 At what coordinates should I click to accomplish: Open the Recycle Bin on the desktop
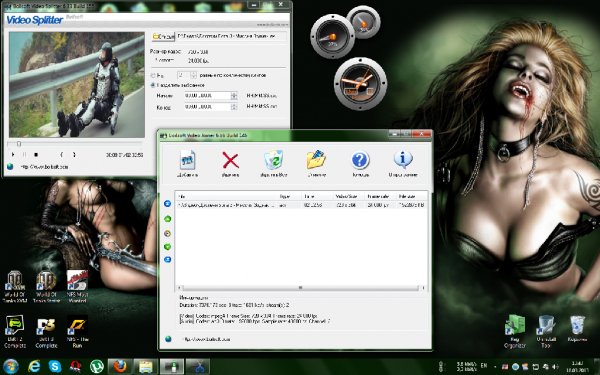[577, 328]
